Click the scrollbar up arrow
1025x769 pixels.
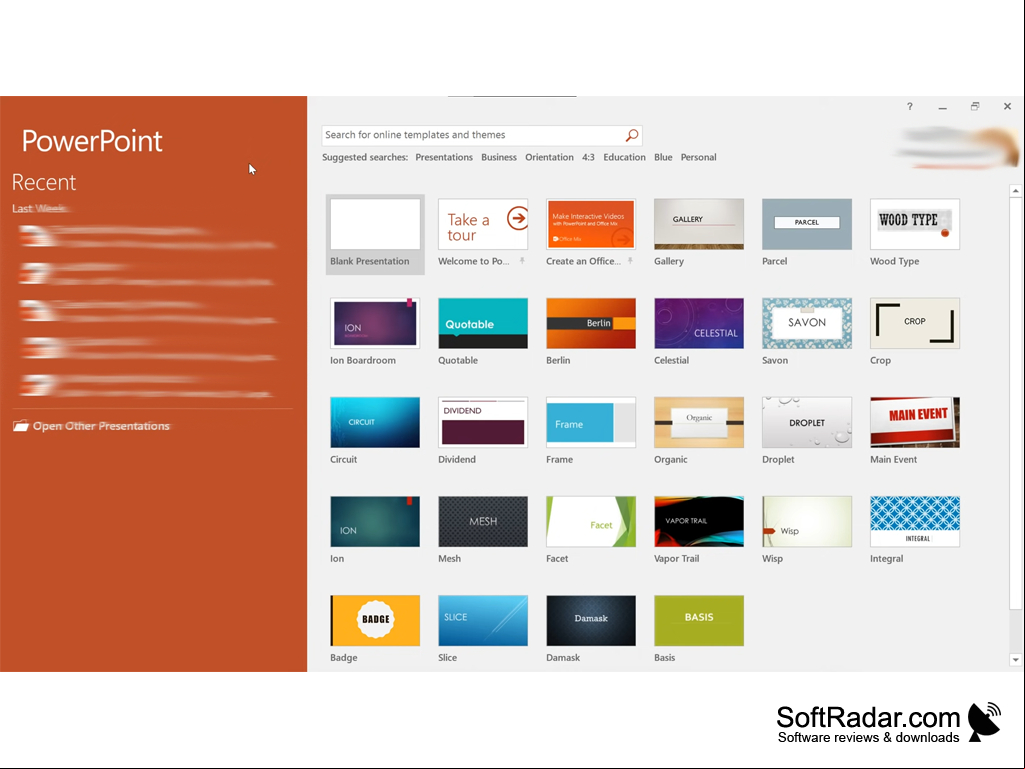tap(1015, 191)
